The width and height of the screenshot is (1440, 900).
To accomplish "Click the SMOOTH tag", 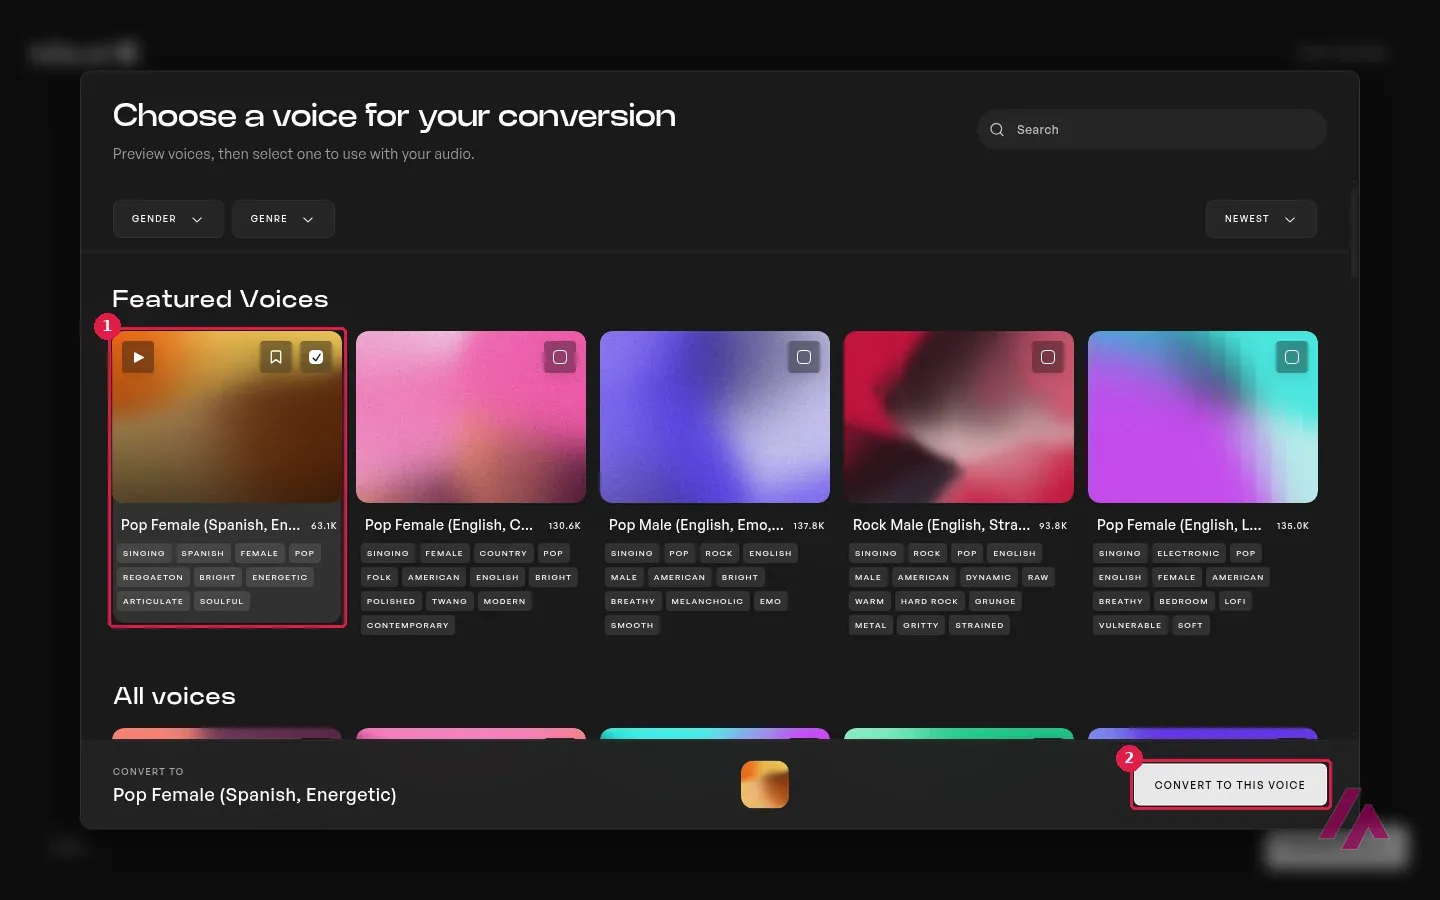I will pyautogui.click(x=632, y=625).
